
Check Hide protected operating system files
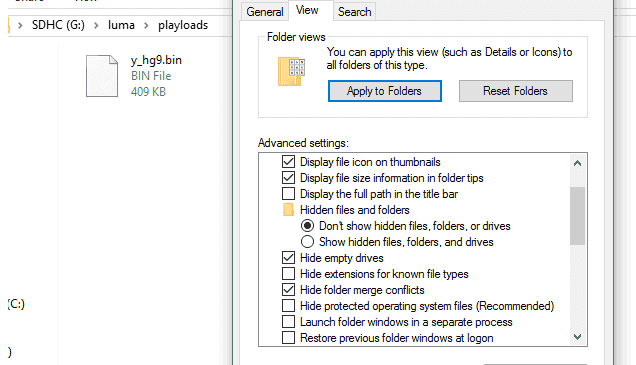pyautogui.click(x=288, y=306)
